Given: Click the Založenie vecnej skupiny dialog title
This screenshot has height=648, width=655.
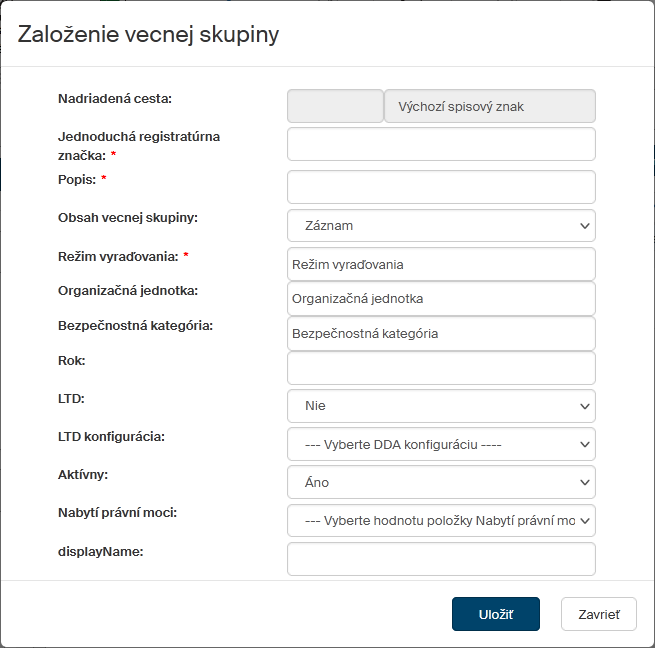Looking at the screenshot, I should [149, 35].
